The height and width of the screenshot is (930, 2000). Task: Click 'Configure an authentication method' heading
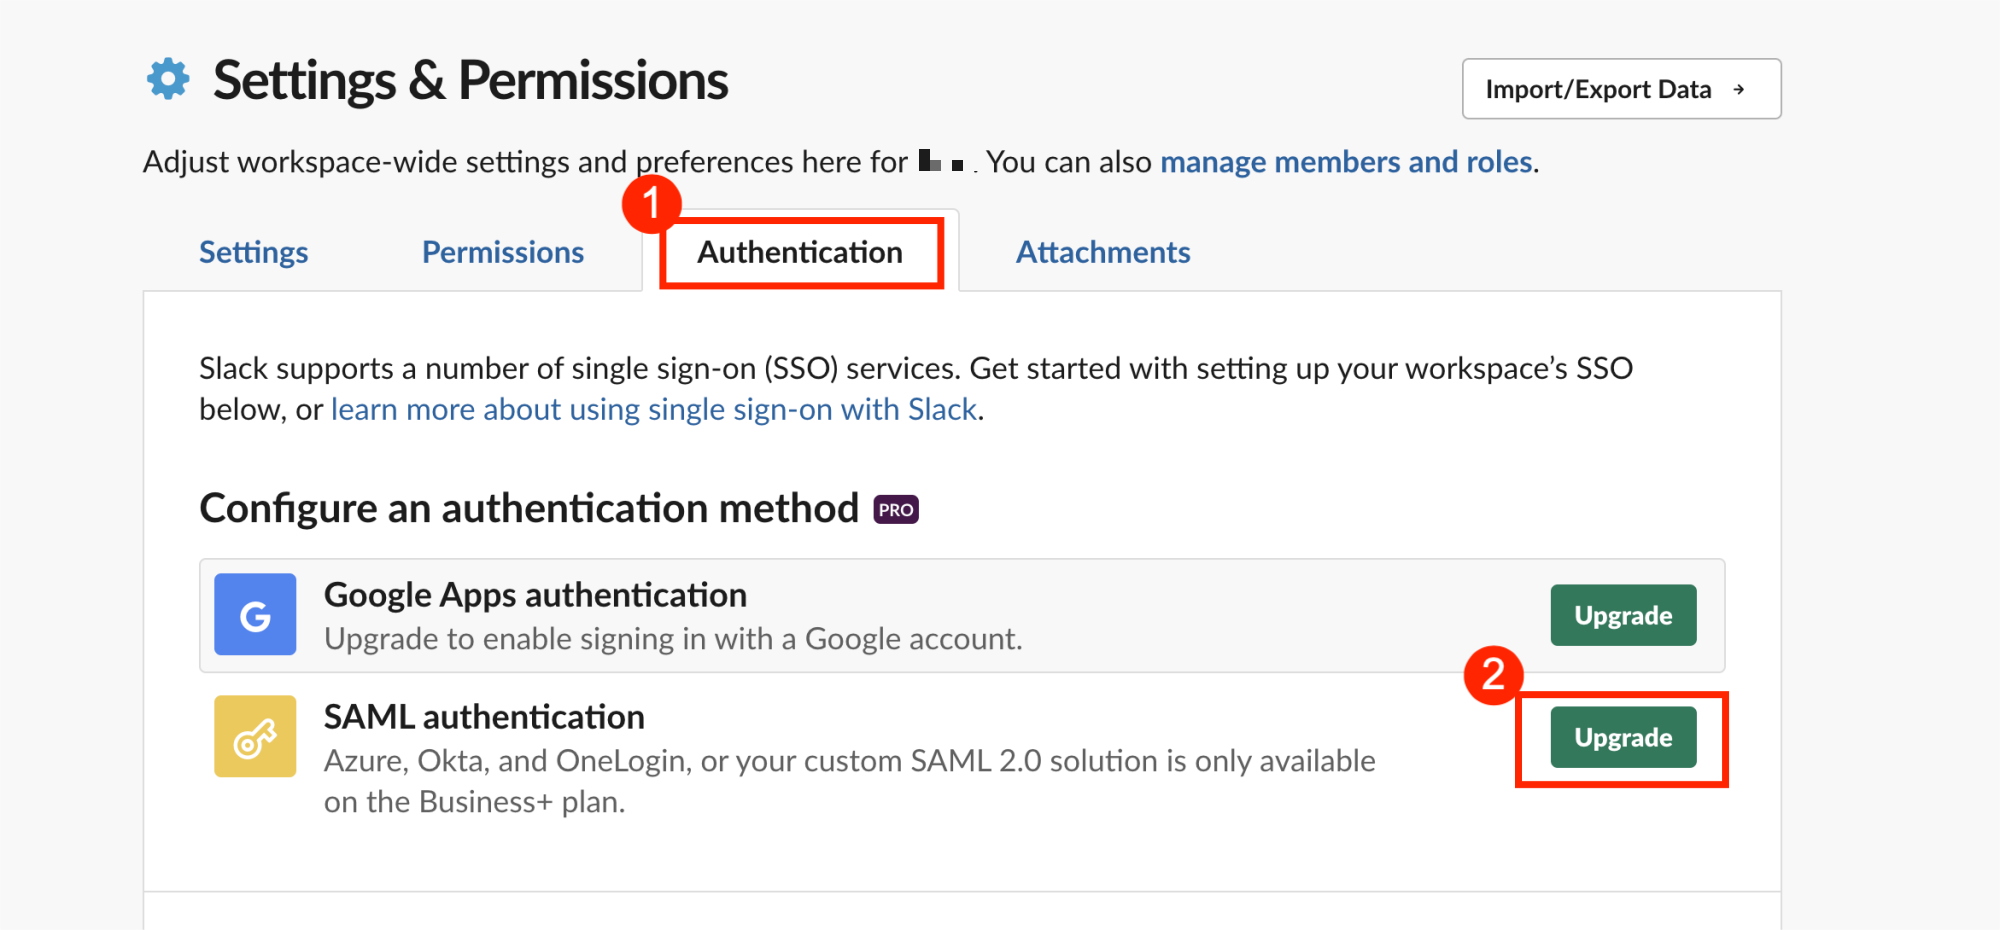click(529, 508)
